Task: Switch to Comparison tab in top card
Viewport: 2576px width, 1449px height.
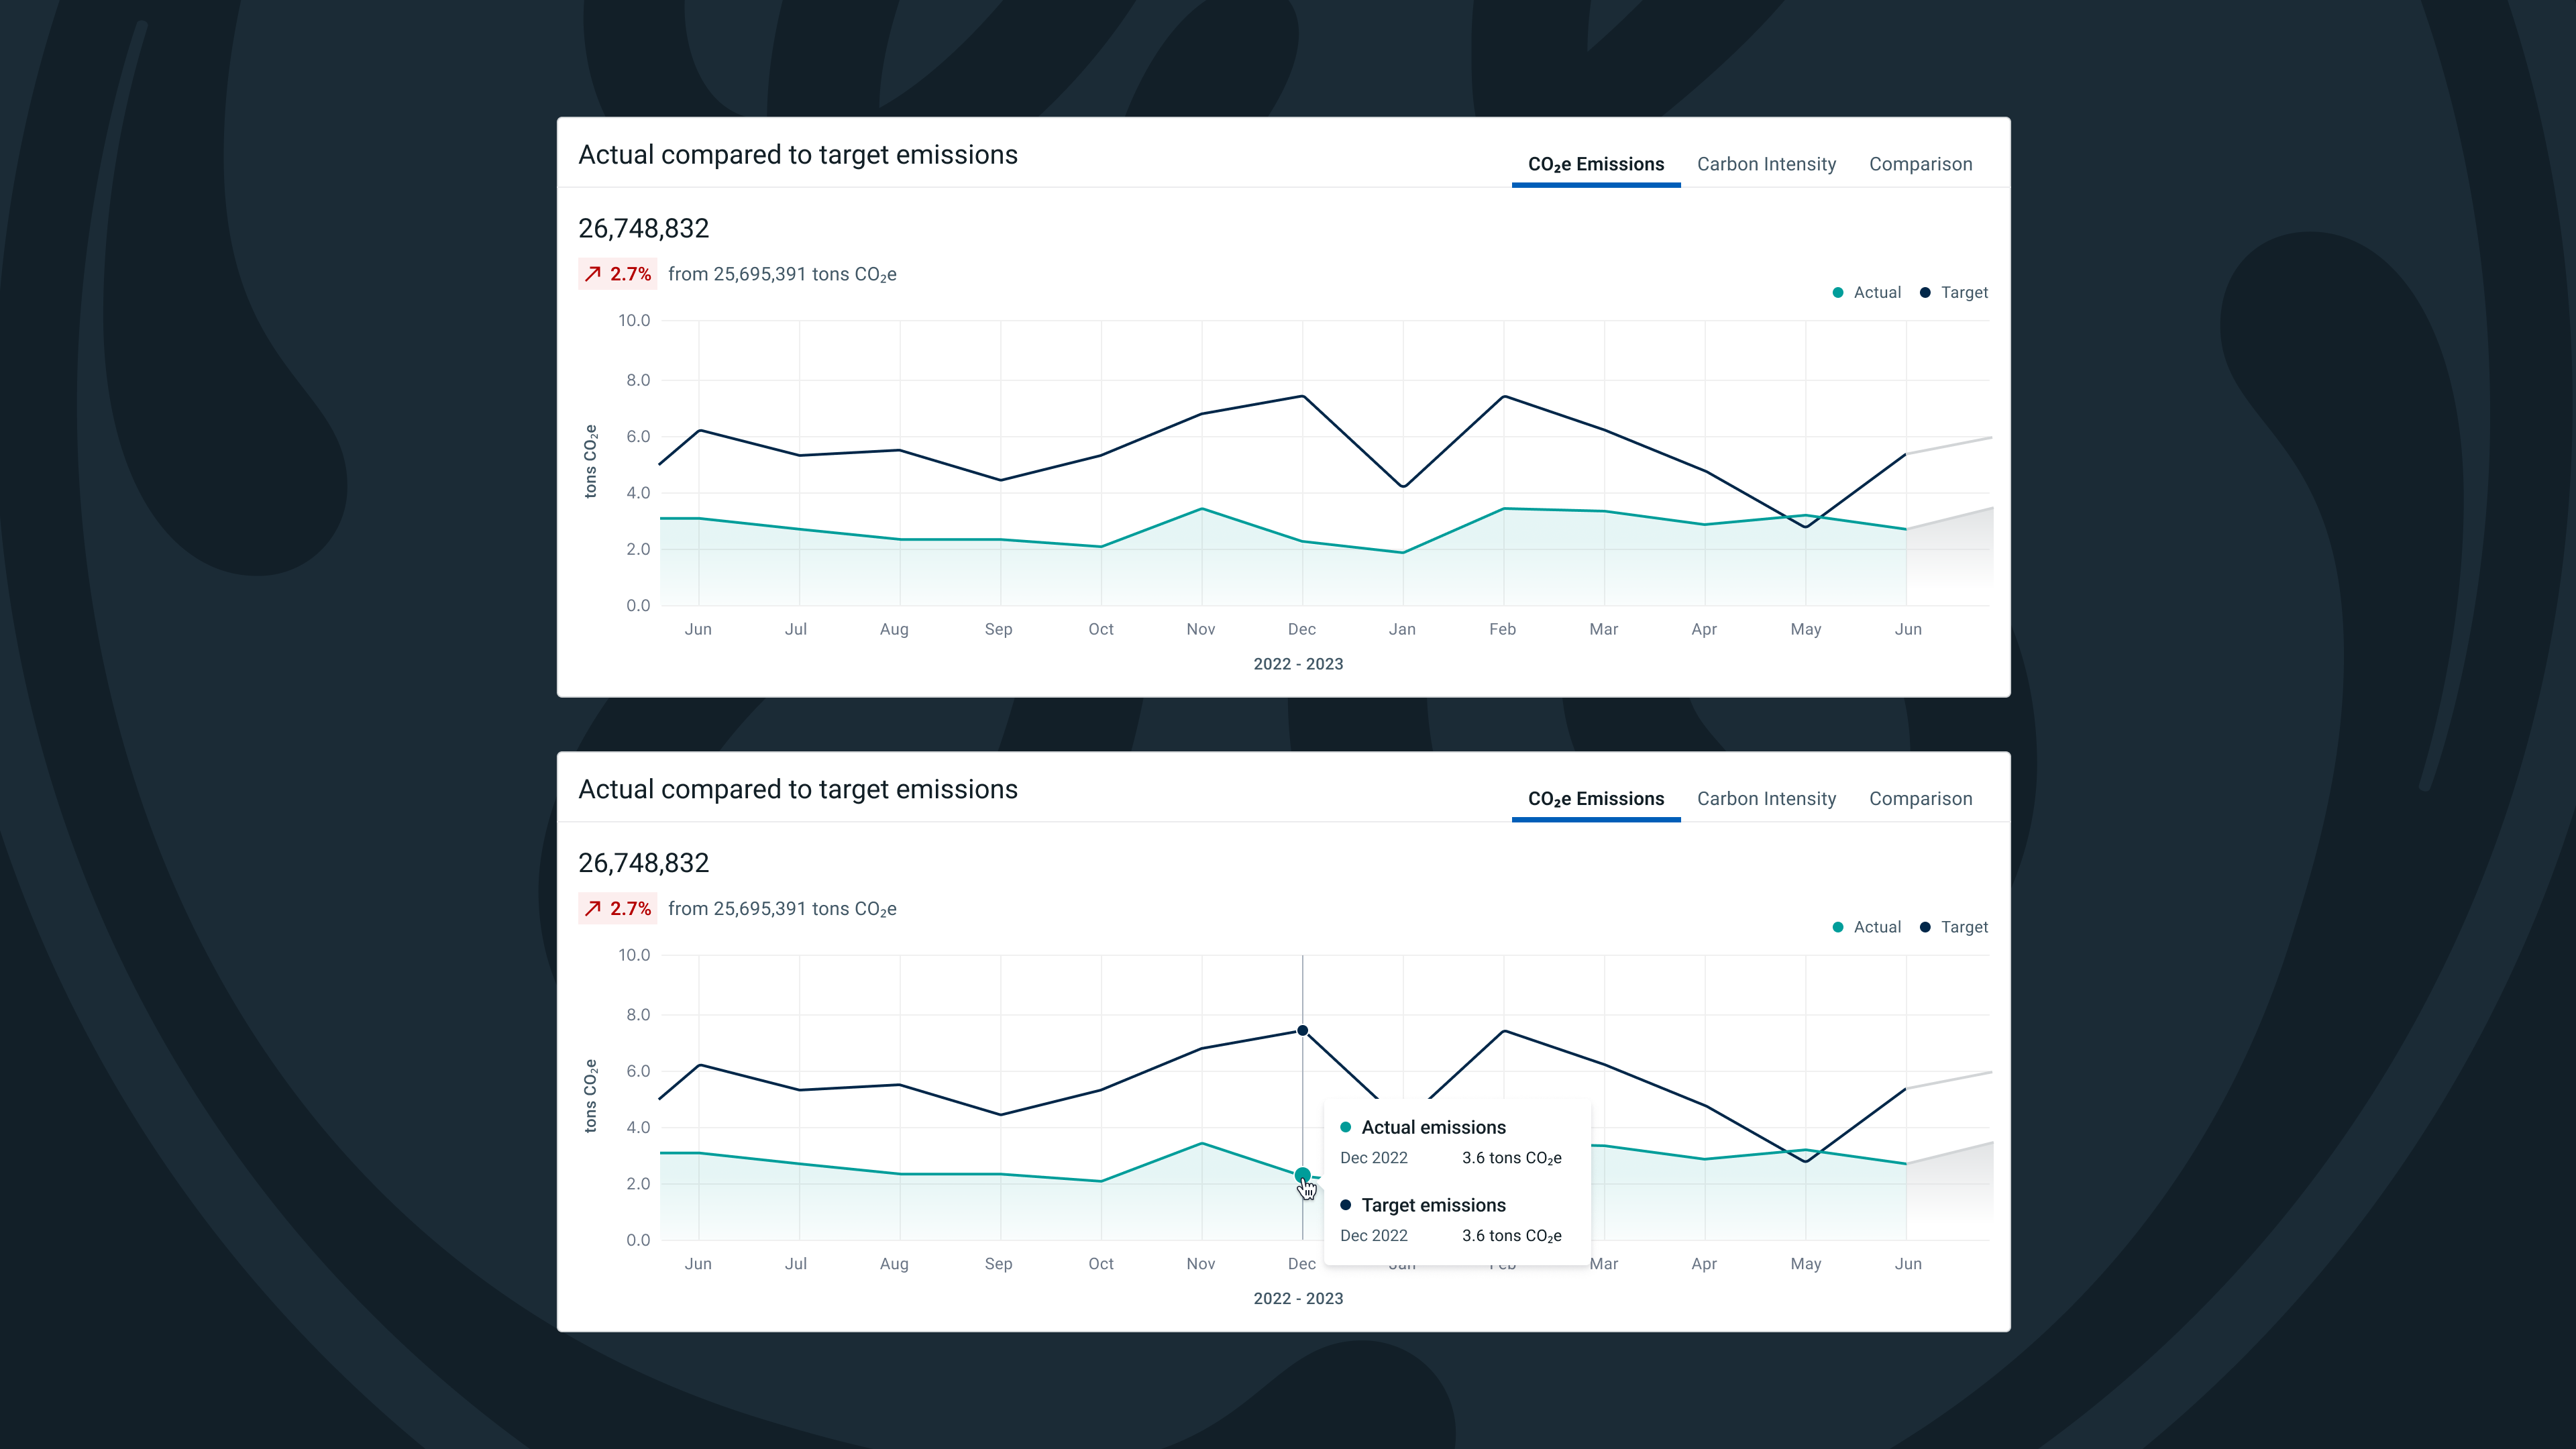Action: [x=1920, y=164]
